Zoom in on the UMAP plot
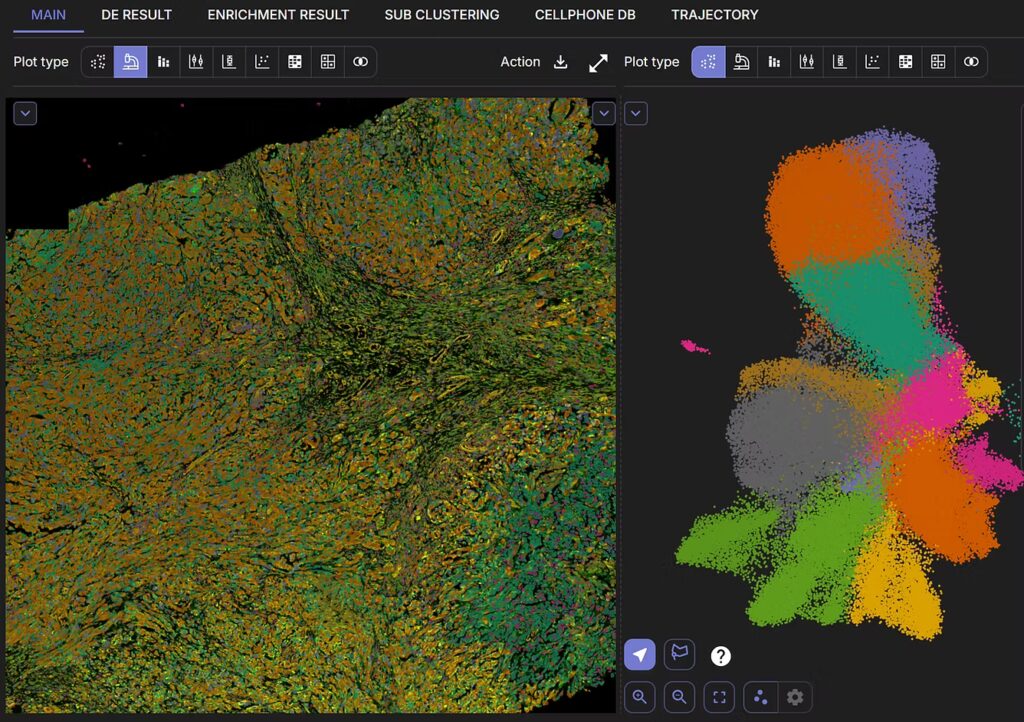 [640, 697]
